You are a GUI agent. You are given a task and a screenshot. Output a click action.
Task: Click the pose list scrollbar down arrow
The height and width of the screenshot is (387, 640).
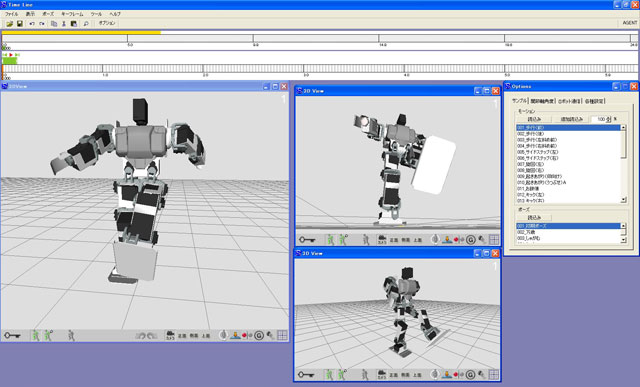coord(623,240)
